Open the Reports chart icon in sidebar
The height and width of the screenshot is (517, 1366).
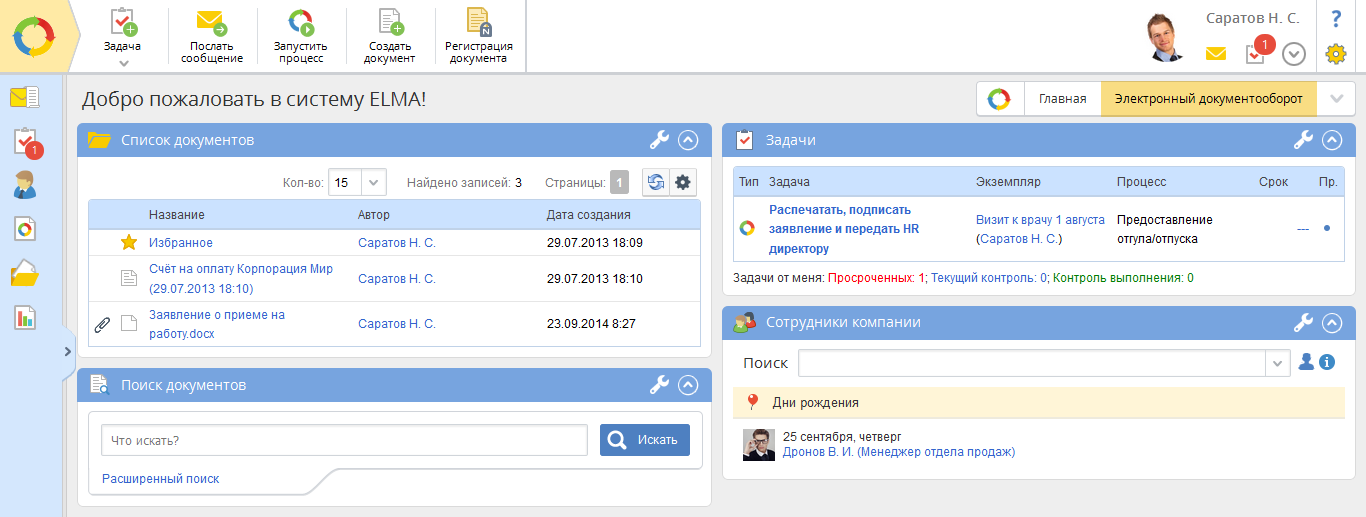24,318
